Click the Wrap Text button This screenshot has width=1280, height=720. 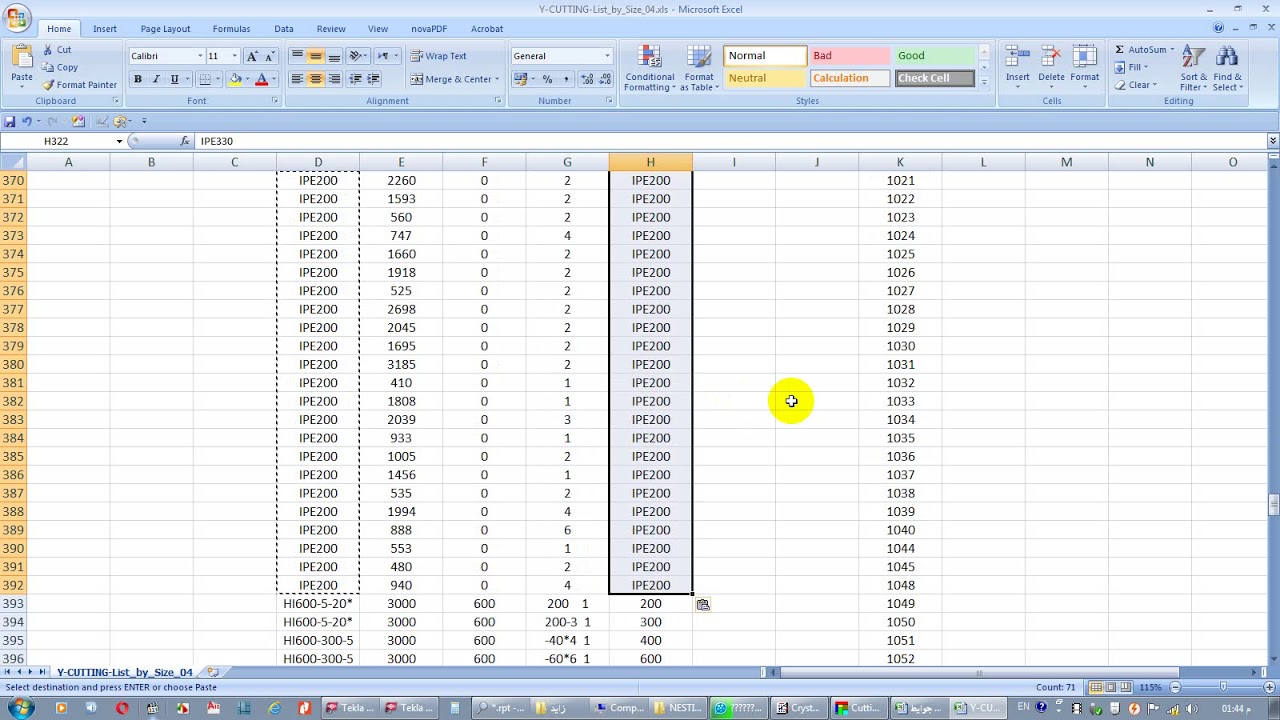(x=439, y=56)
